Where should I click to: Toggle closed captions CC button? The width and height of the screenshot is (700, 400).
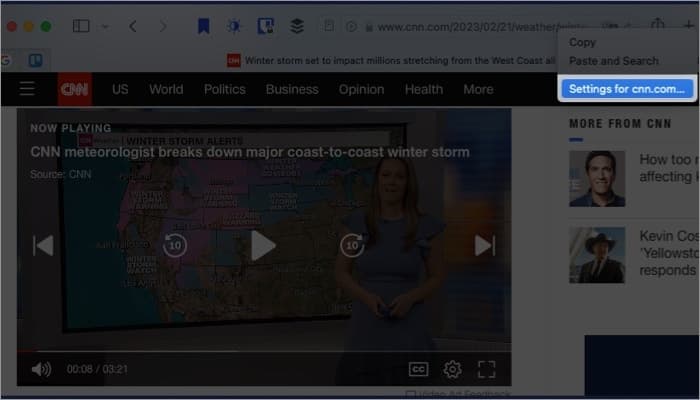pos(418,369)
